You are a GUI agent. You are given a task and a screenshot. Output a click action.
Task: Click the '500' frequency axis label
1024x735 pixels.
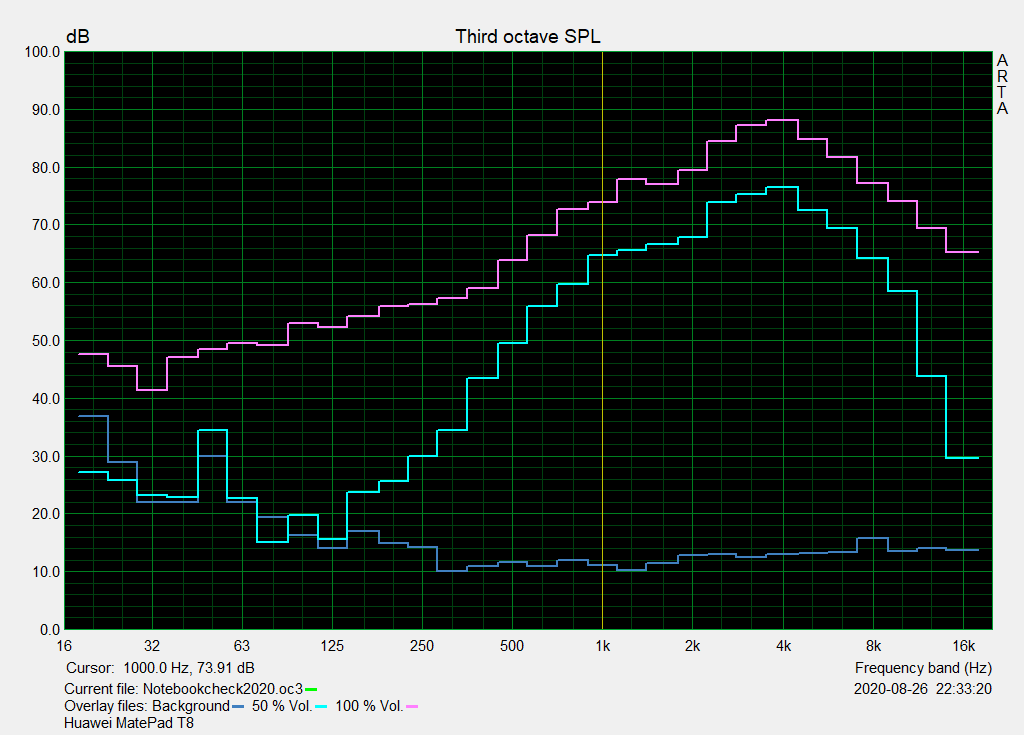coord(512,646)
